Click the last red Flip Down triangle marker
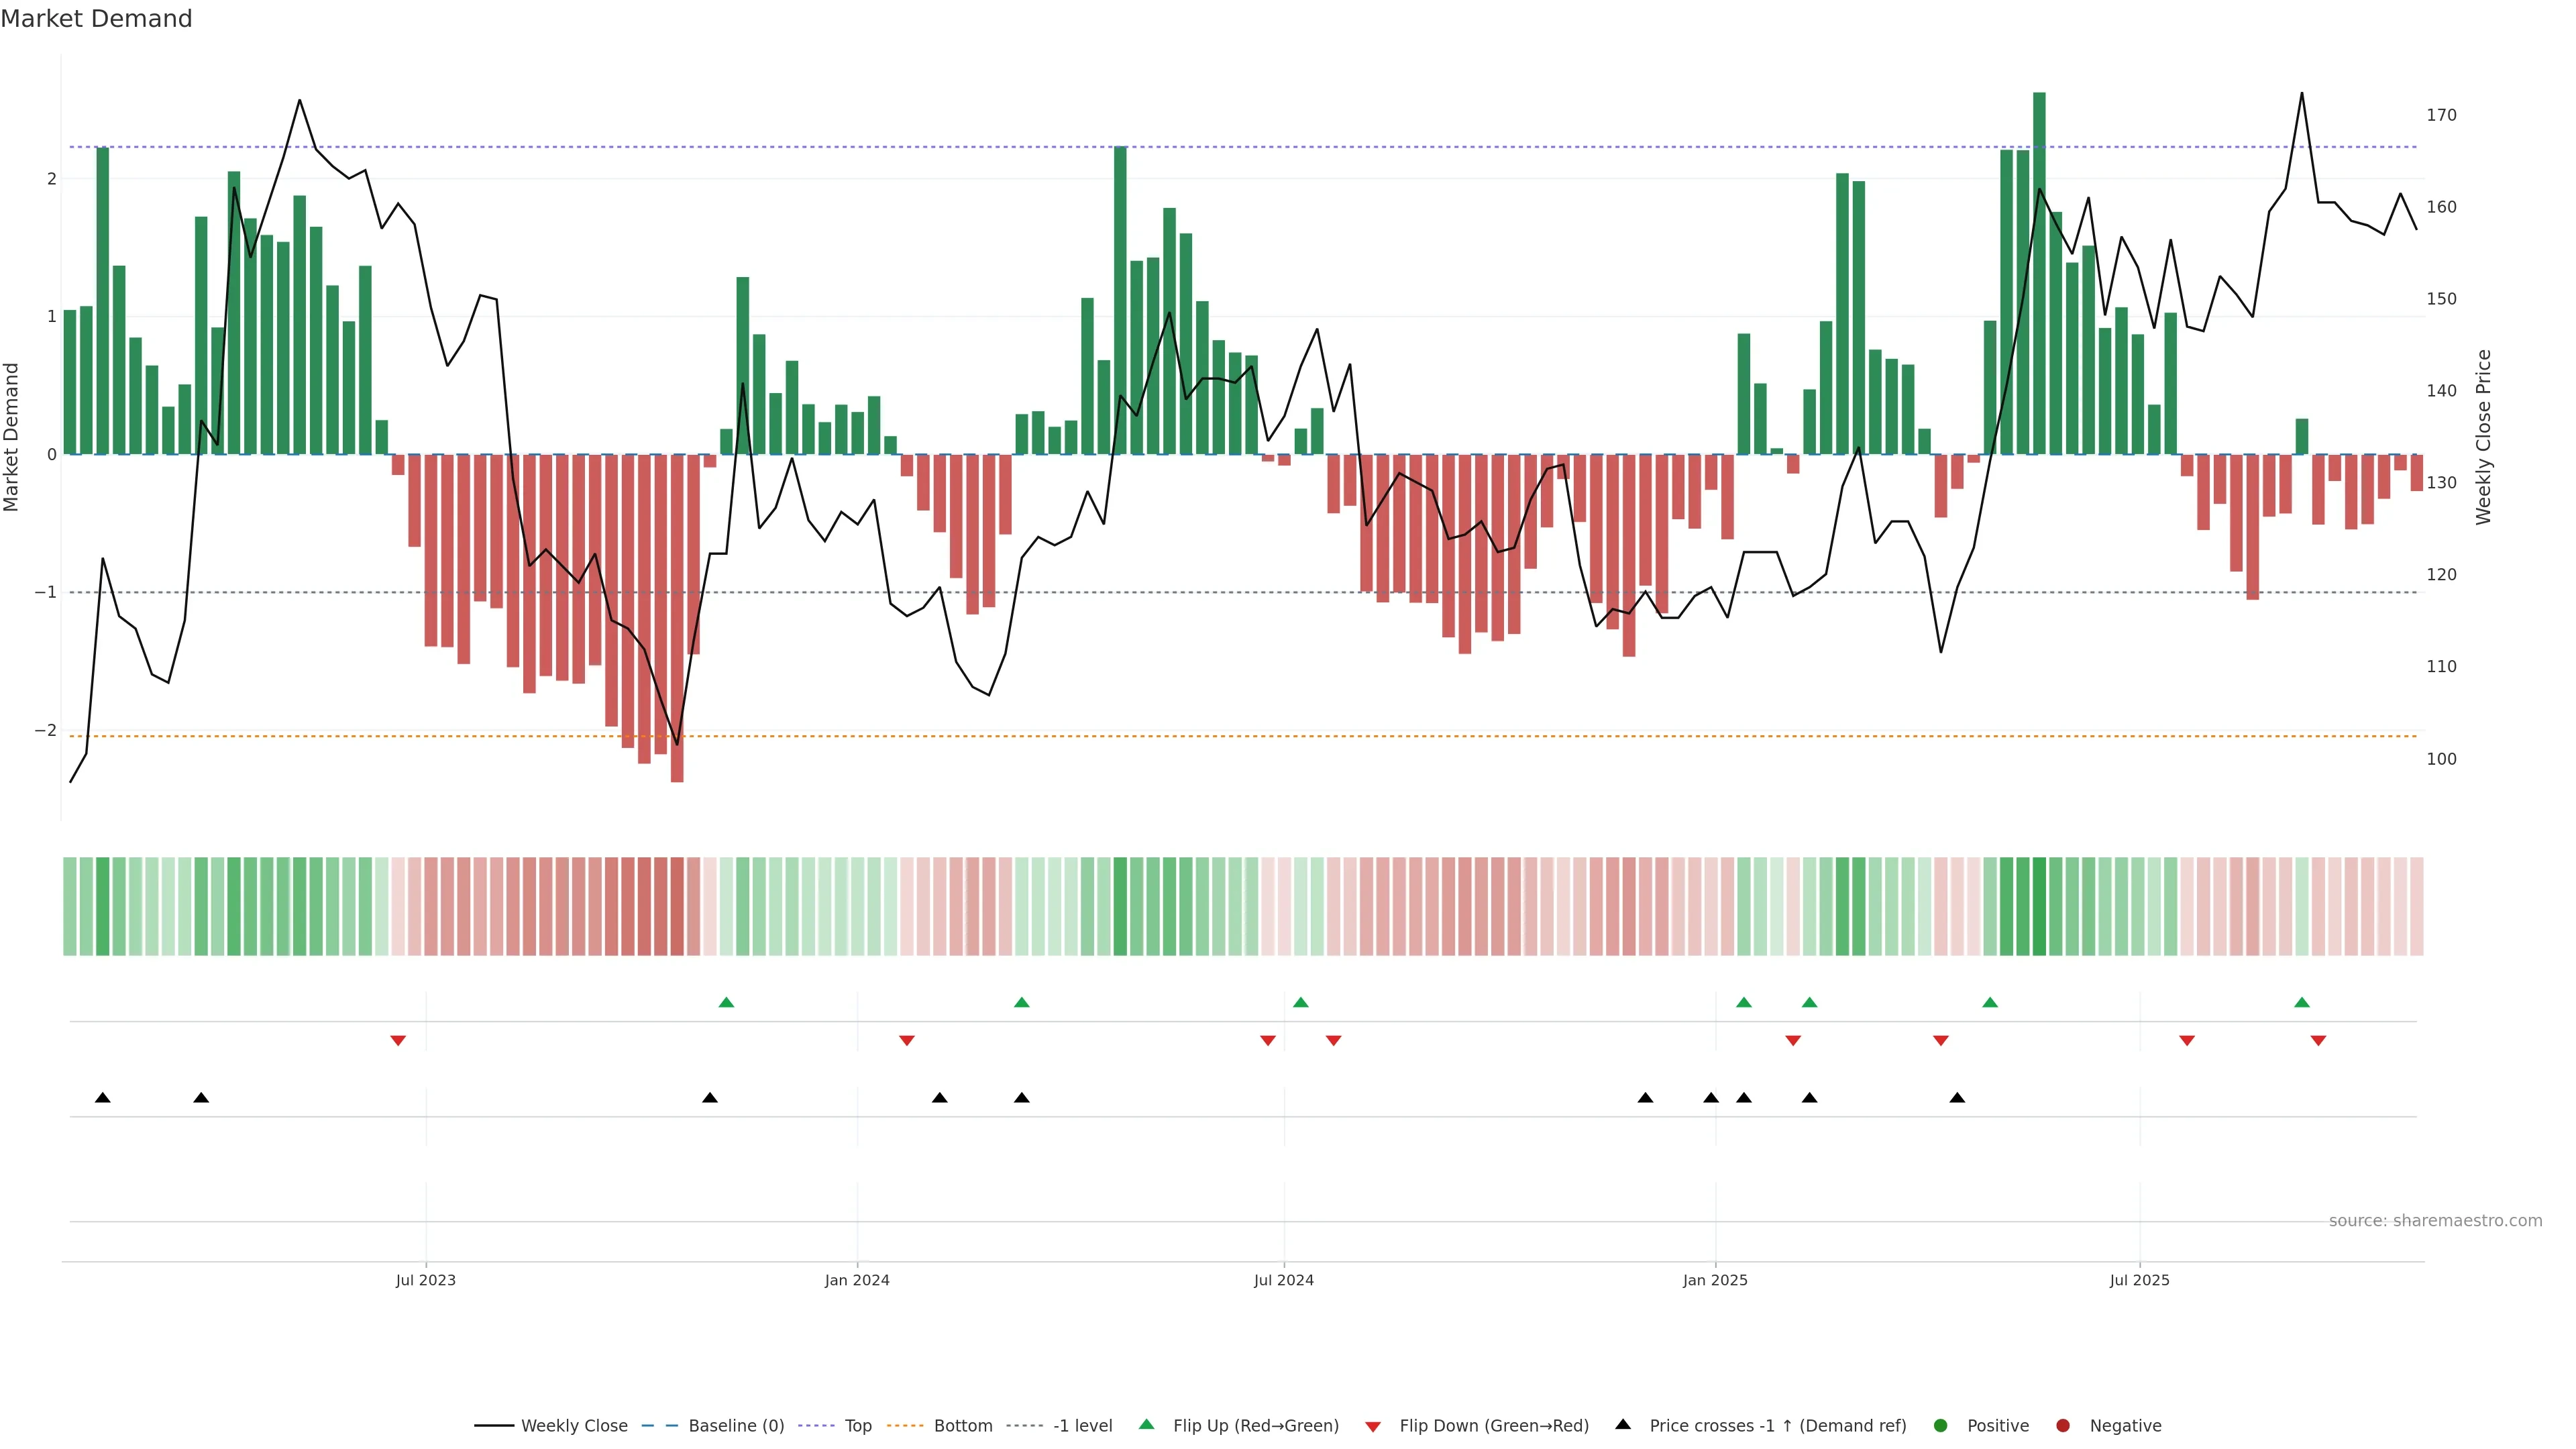 [x=2318, y=1041]
